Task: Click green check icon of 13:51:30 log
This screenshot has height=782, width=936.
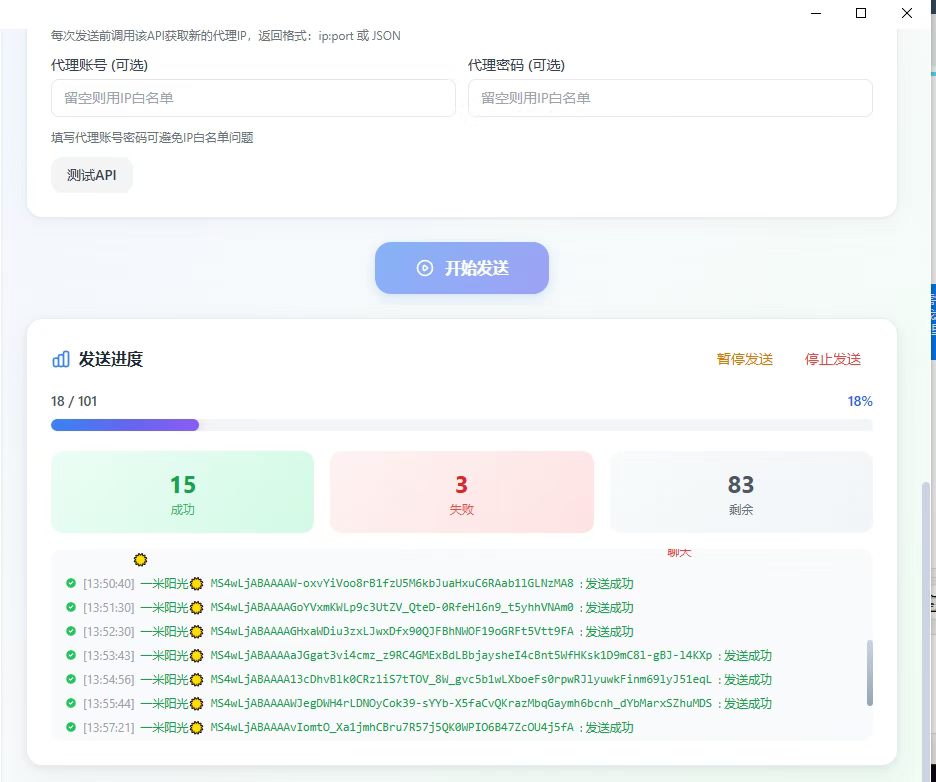Action: (71, 607)
